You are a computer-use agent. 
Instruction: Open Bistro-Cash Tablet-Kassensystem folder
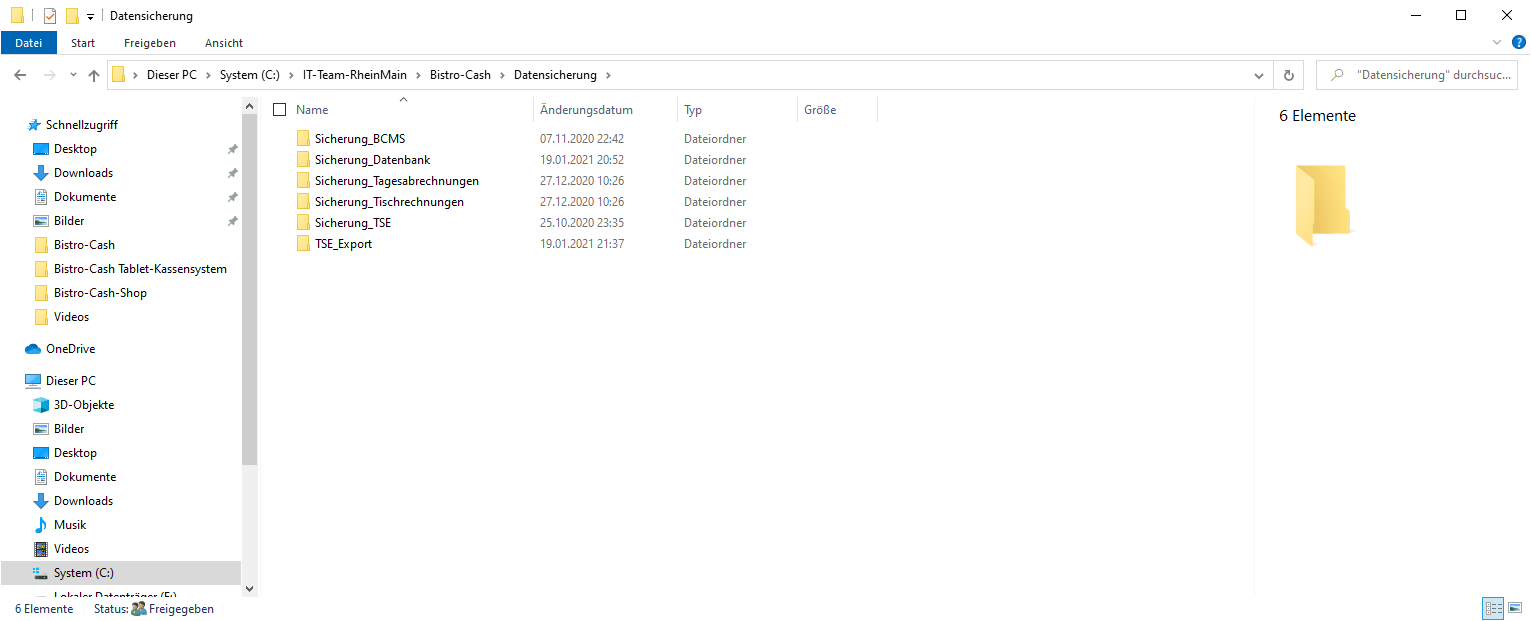[x=140, y=269]
